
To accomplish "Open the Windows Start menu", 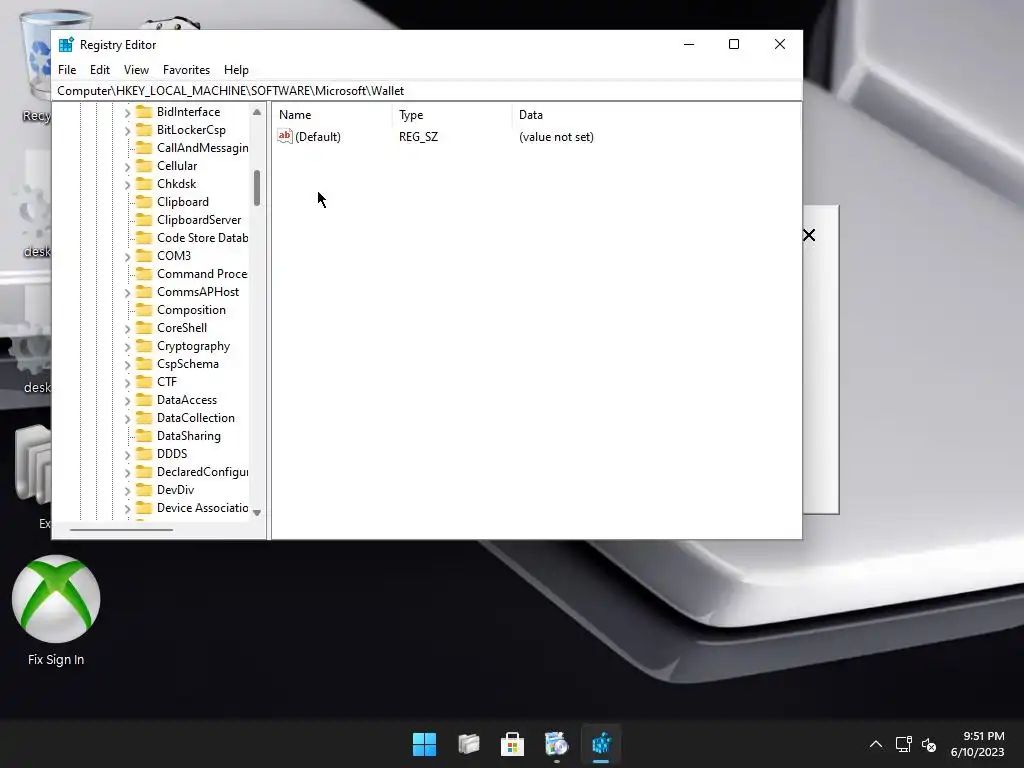I will [424, 744].
